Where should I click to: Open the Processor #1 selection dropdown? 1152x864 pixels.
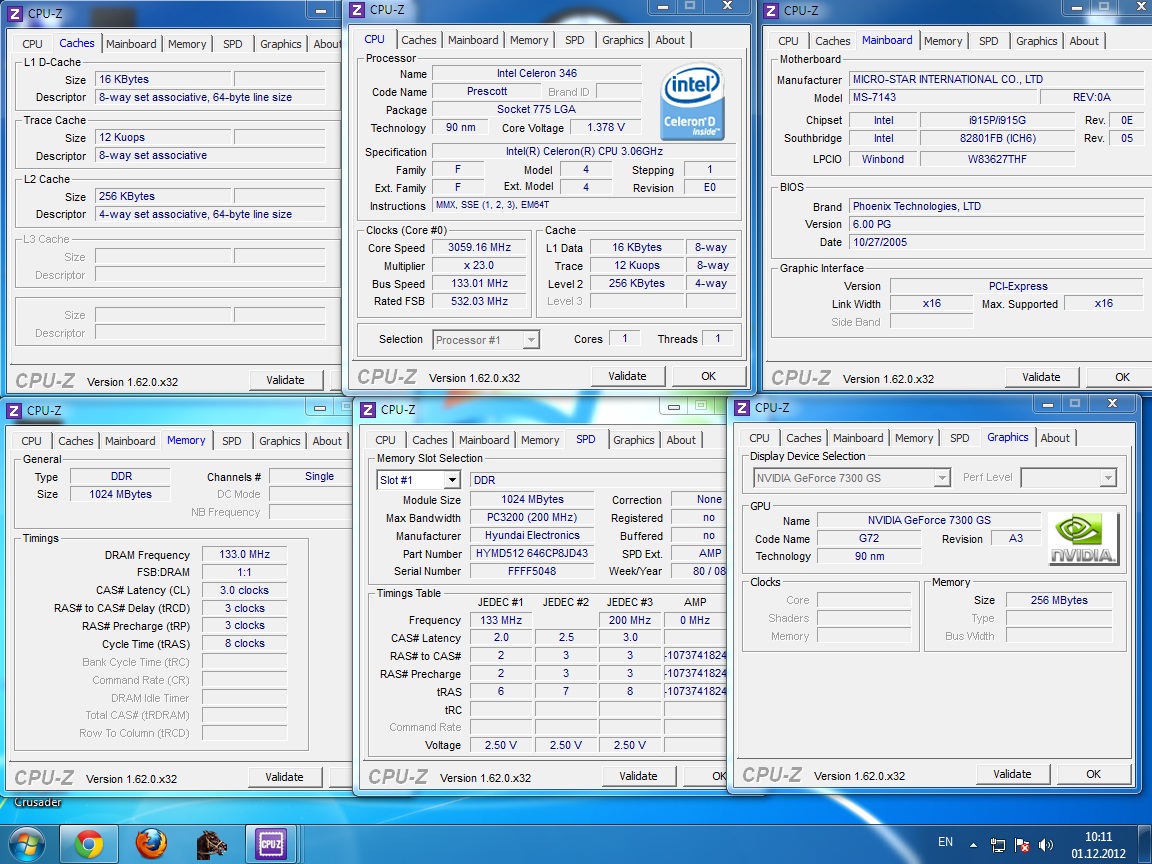pyautogui.click(x=531, y=340)
